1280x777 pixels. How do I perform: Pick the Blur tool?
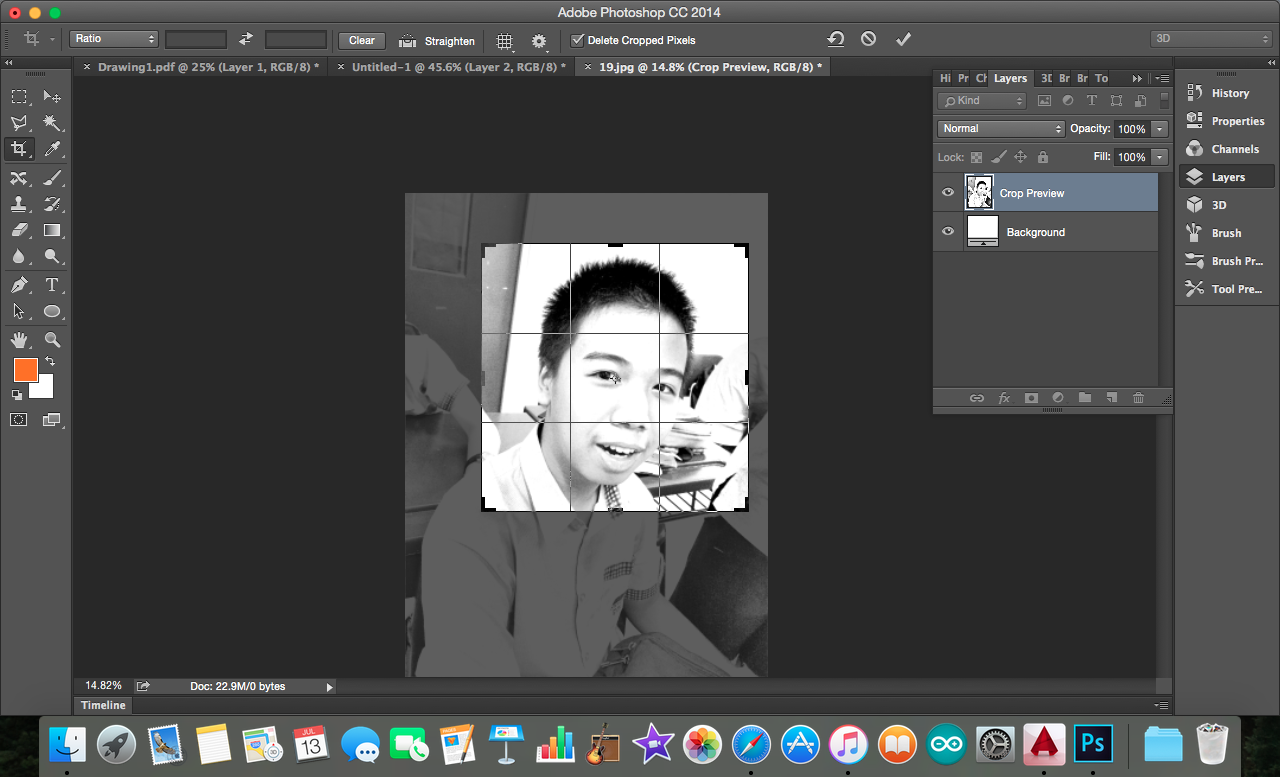19,257
